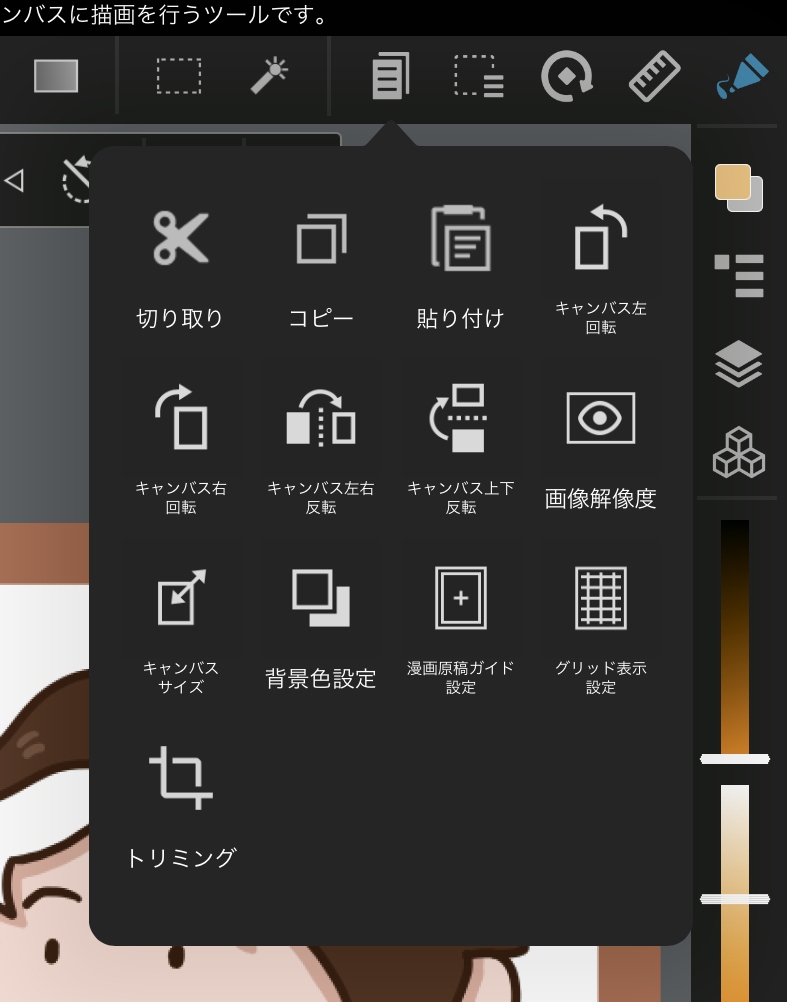Click the left-pointing triangle arrow
This screenshot has width=787, height=1002.
click(14, 180)
